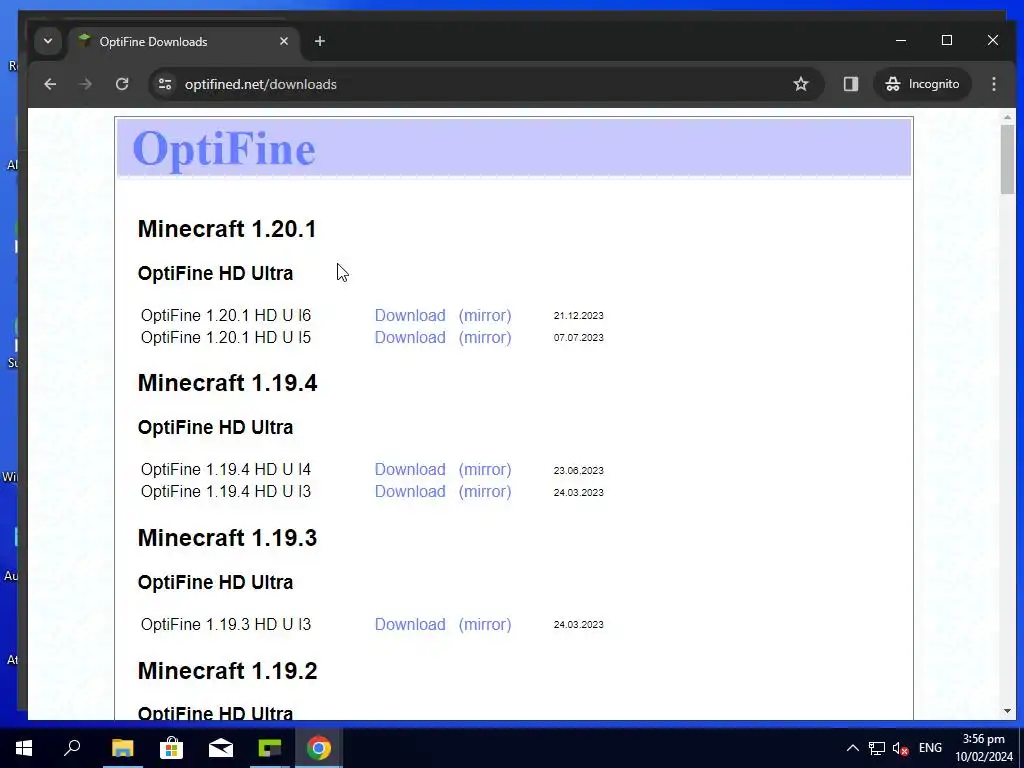1024x768 pixels.
Task: Close the OptiFine Downloads tab
Action: tap(283, 41)
